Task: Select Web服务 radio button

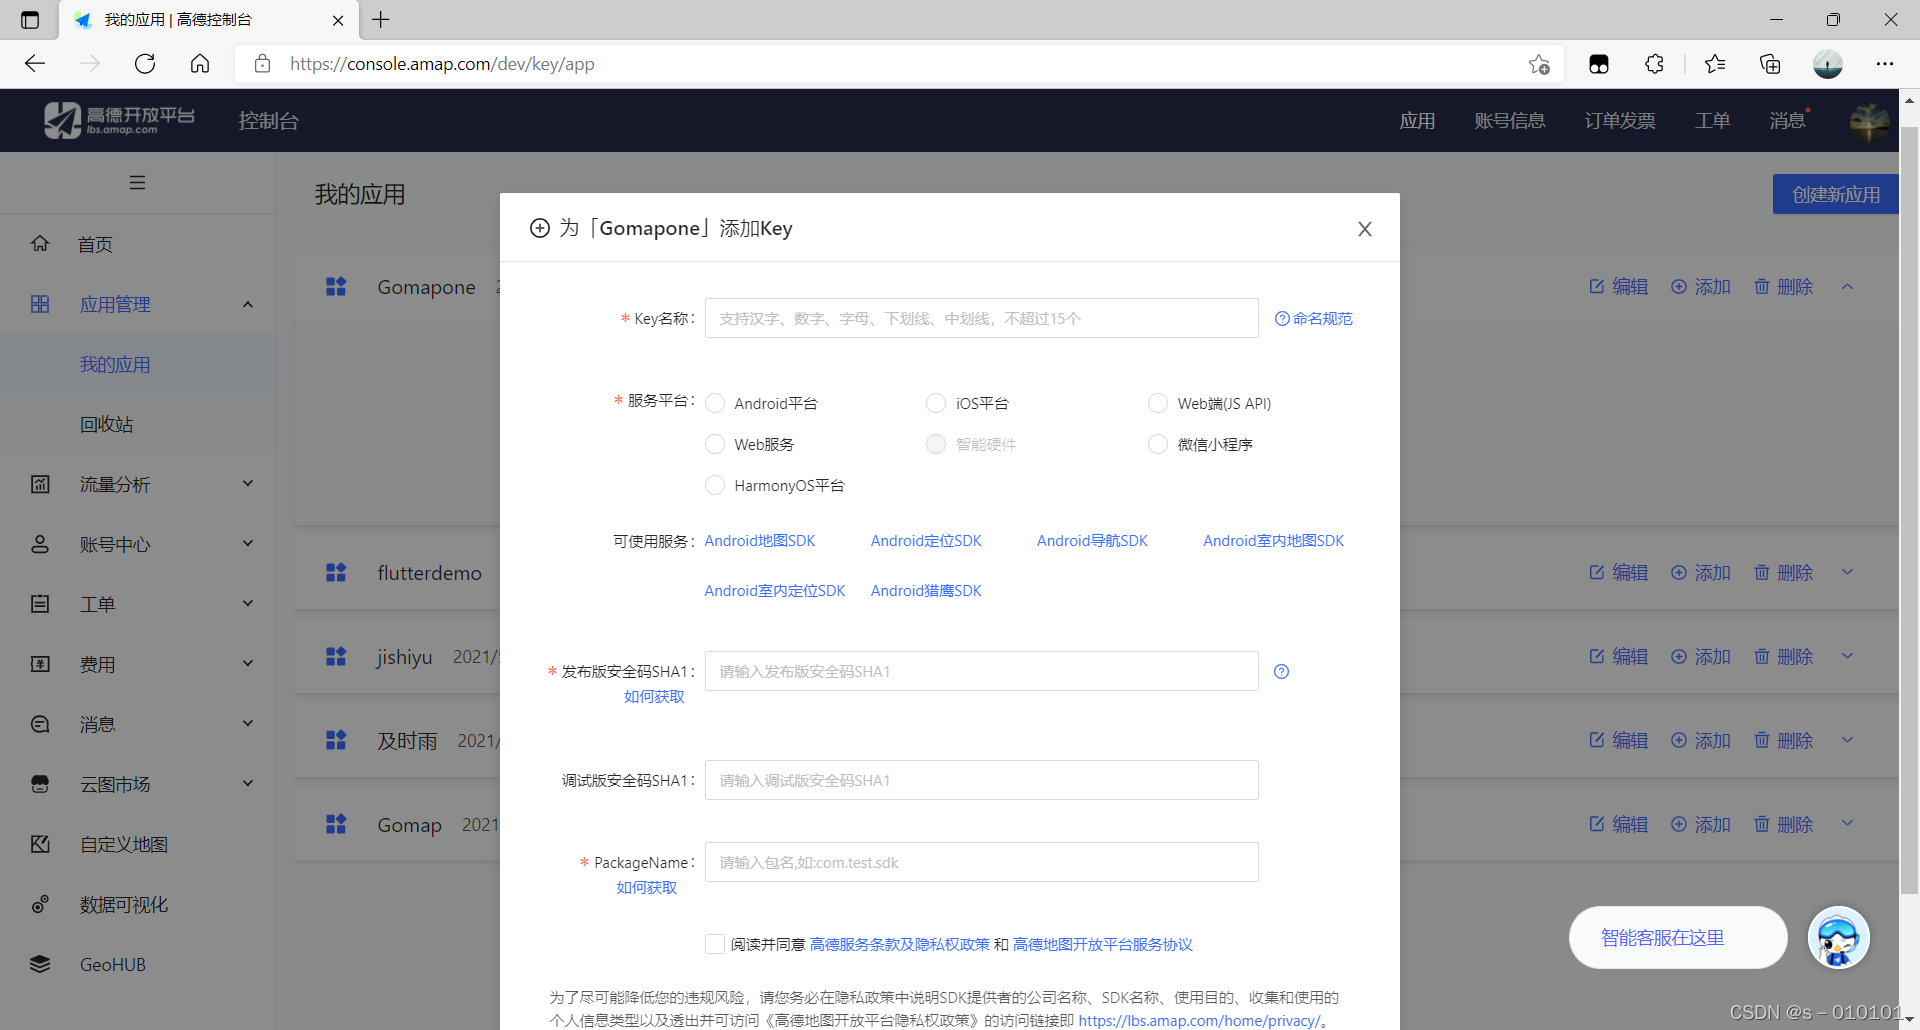Action: pos(715,444)
